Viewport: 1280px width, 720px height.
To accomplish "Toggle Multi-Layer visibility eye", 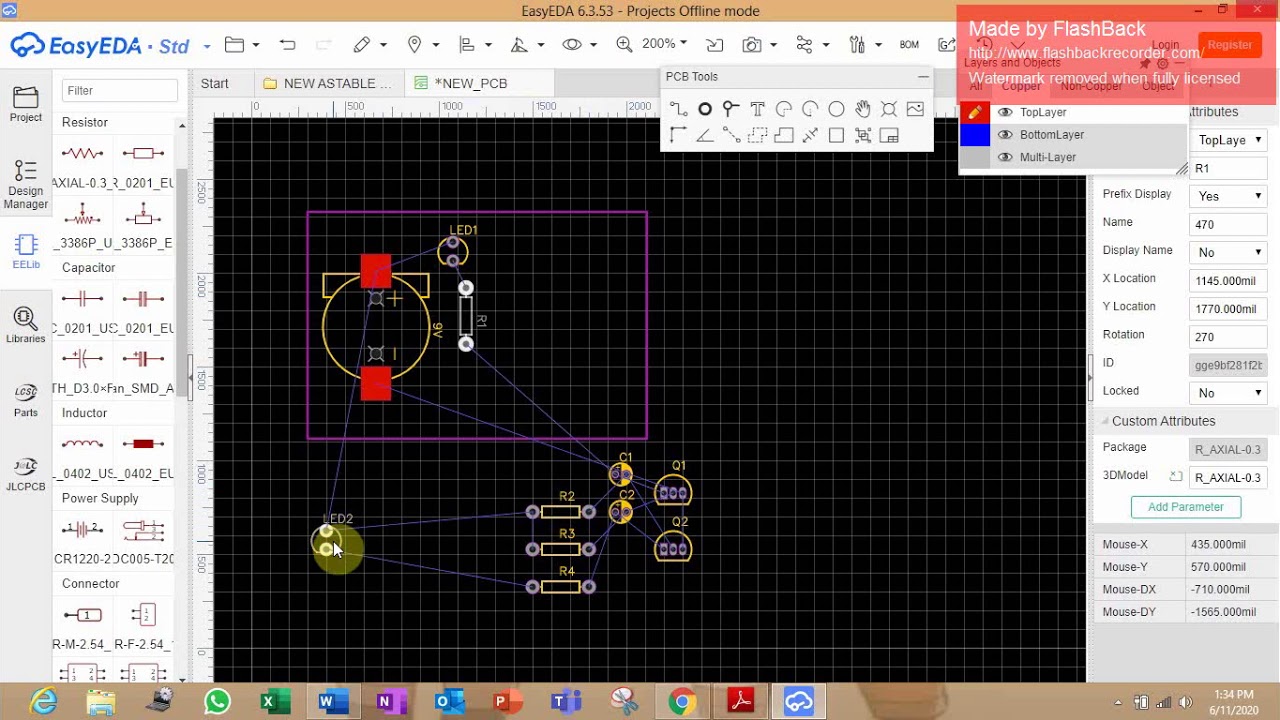I will [x=1005, y=157].
